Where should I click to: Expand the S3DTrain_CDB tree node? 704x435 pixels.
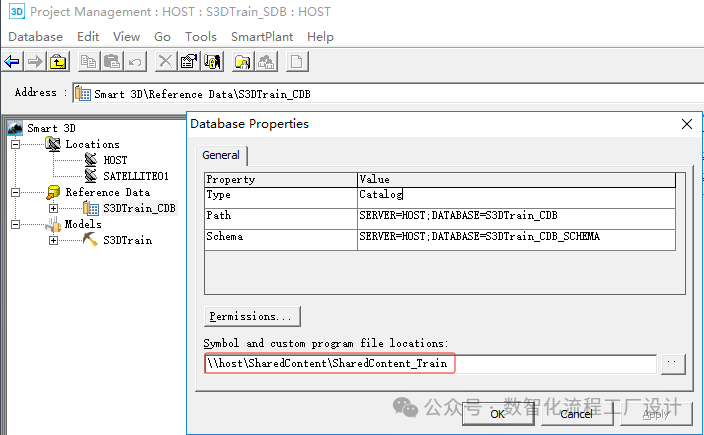click(x=53, y=208)
